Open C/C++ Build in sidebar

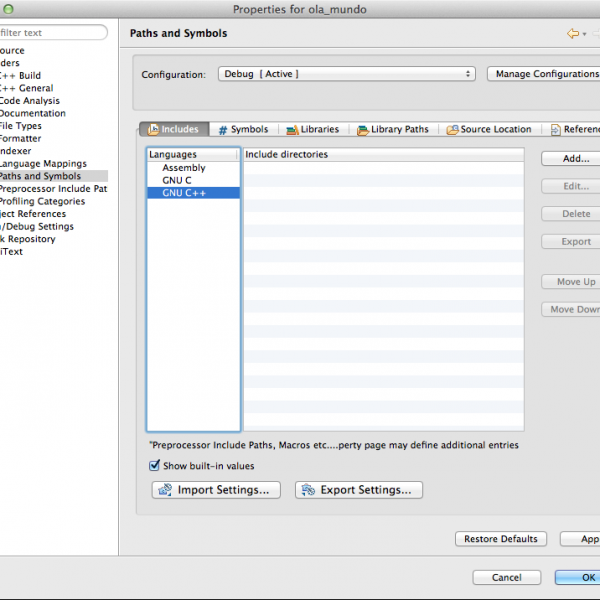point(20,75)
